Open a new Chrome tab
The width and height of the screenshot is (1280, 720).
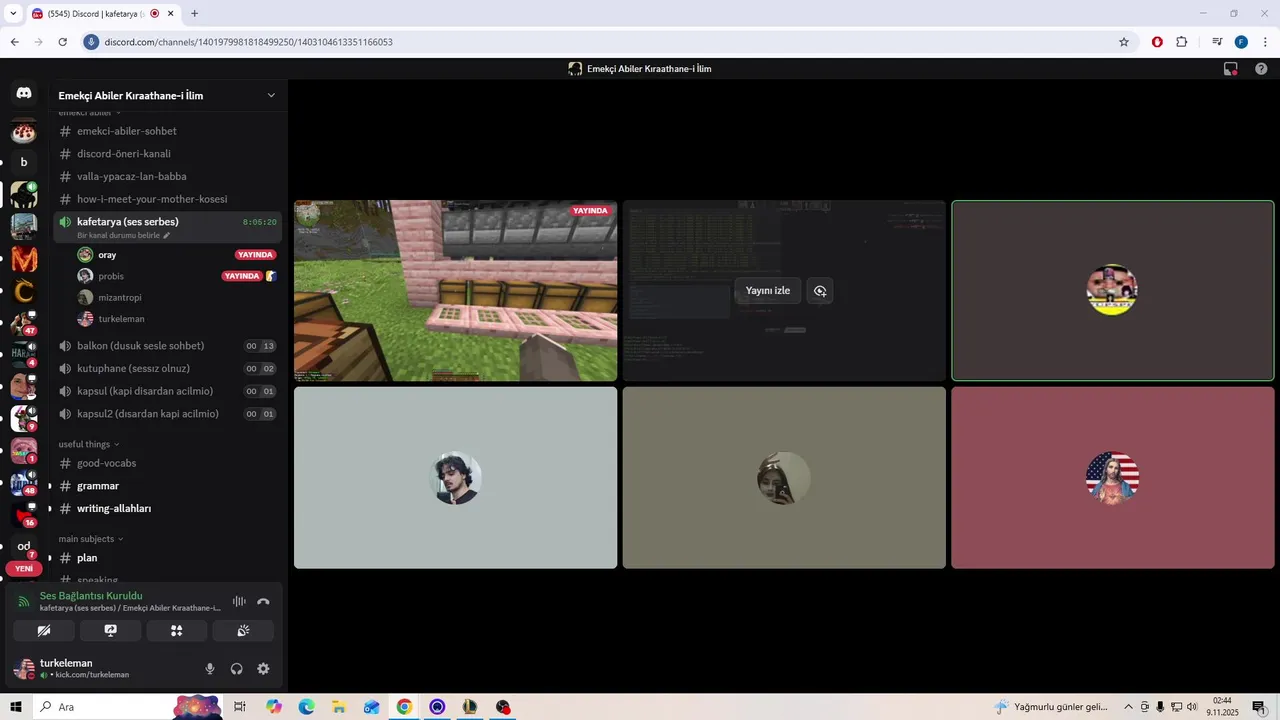pos(194,14)
